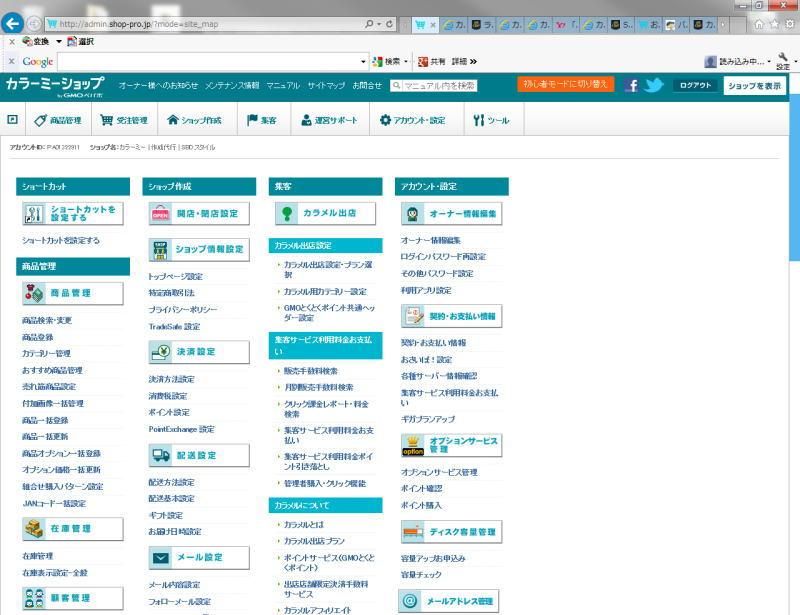This screenshot has height=615, width=800.
Task: Expand the address bar search dropdown arrow
Action: (373, 23)
